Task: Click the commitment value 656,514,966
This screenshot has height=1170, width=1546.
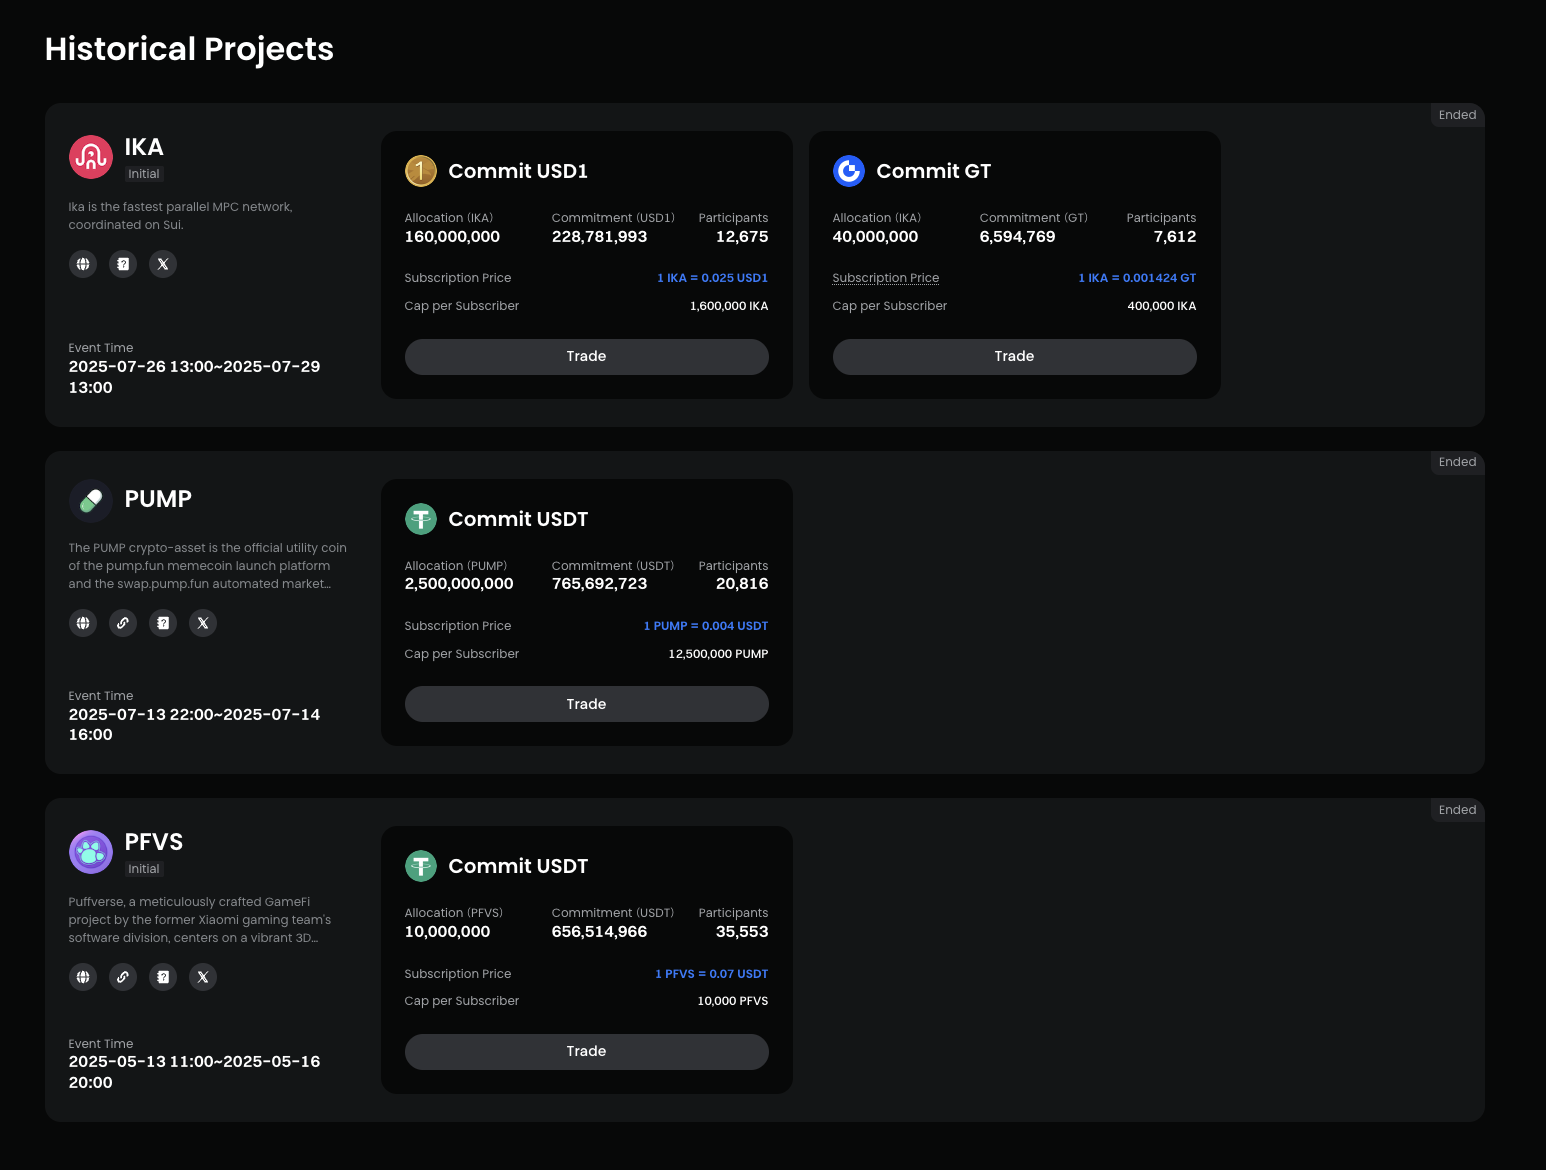Action: click(x=600, y=932)
